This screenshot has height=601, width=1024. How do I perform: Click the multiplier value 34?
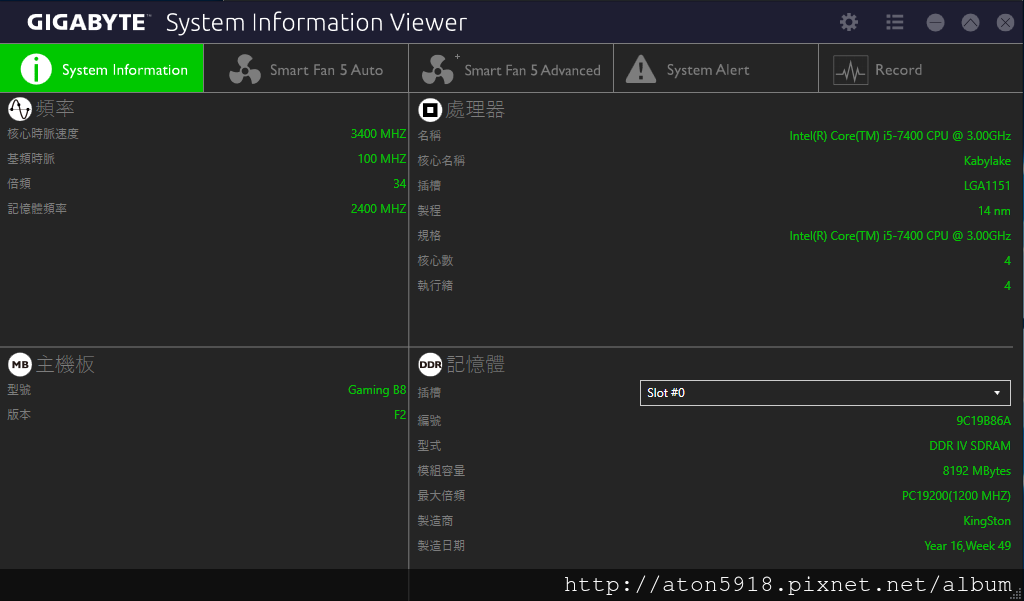[x=400, y=184]
